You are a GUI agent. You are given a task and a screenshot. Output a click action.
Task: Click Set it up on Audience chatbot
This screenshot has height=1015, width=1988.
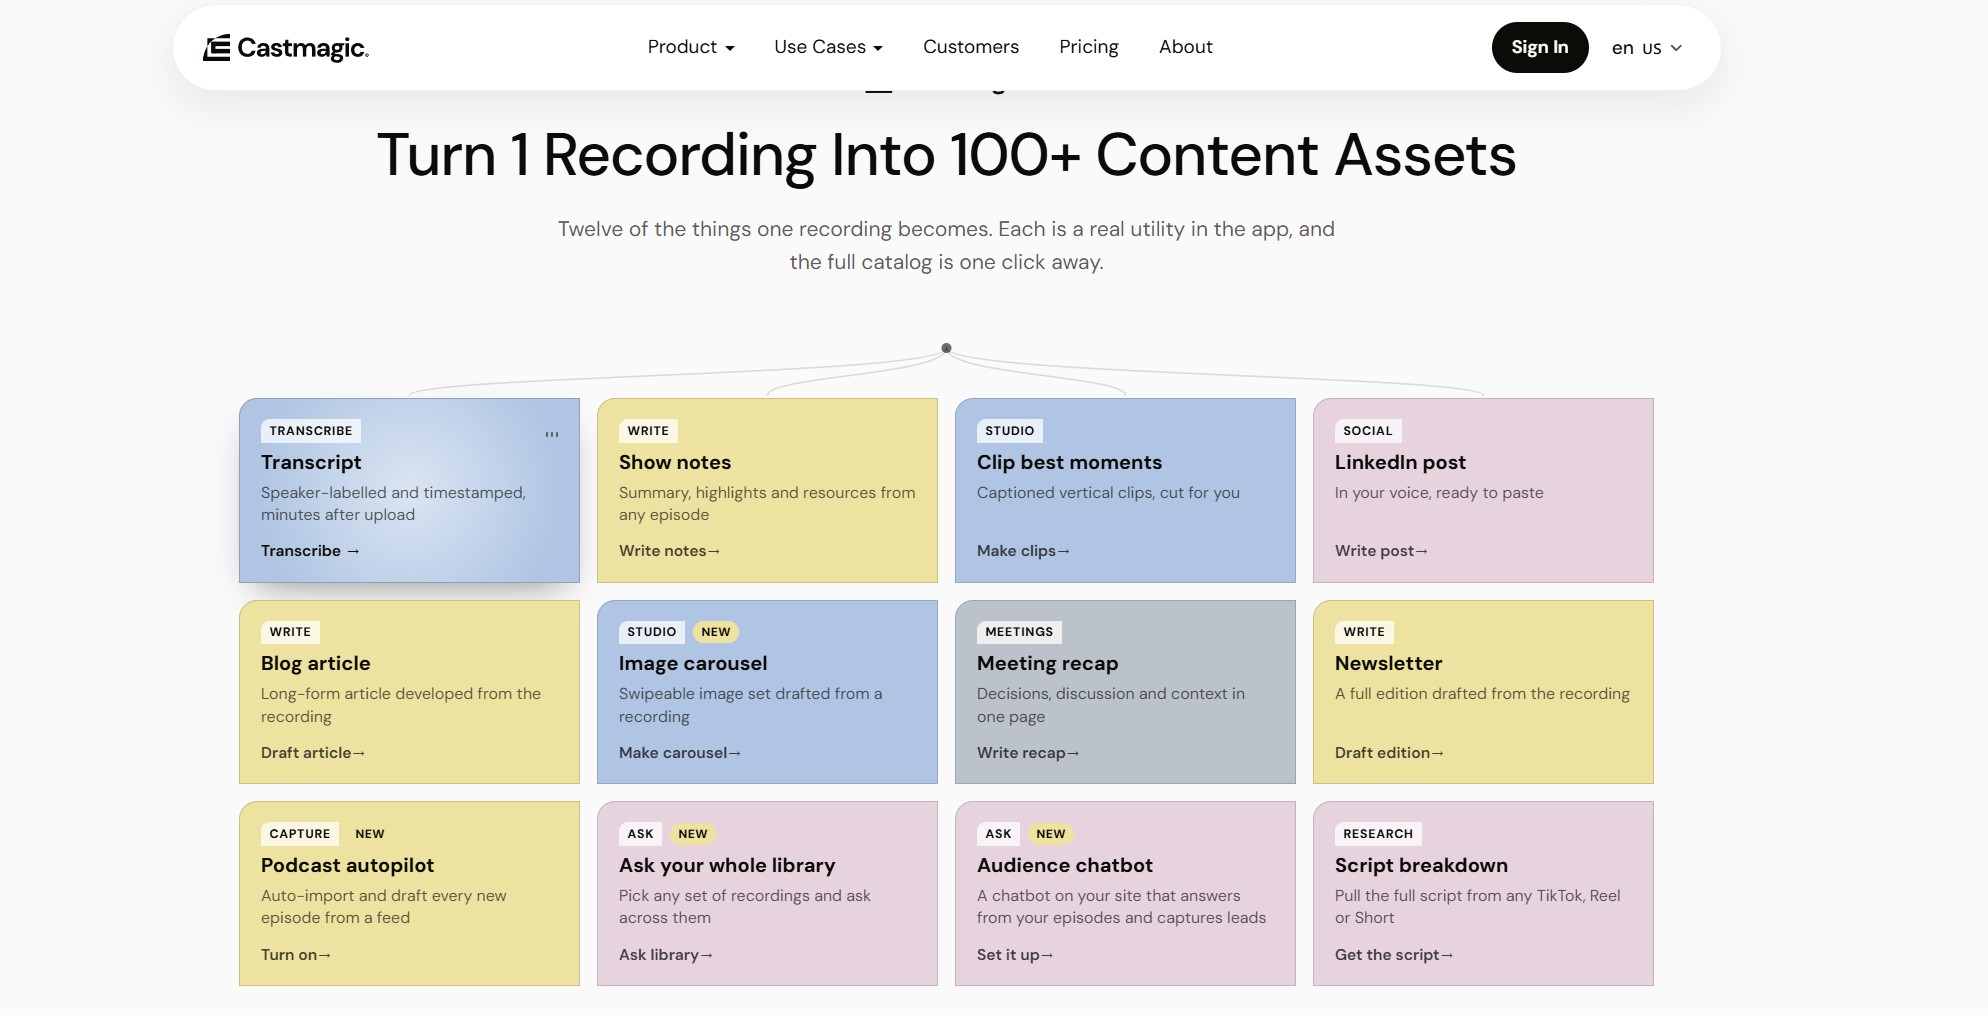tap(1015, 955)
